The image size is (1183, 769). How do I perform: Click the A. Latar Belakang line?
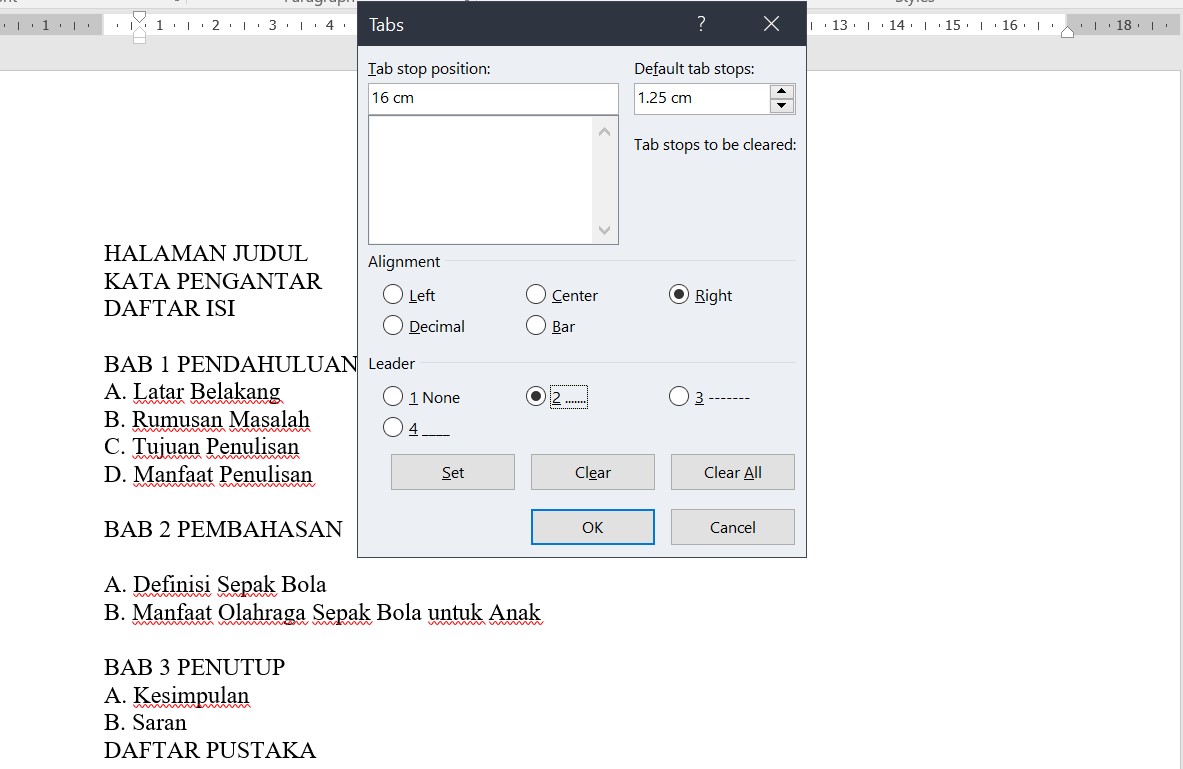[192, 392]
